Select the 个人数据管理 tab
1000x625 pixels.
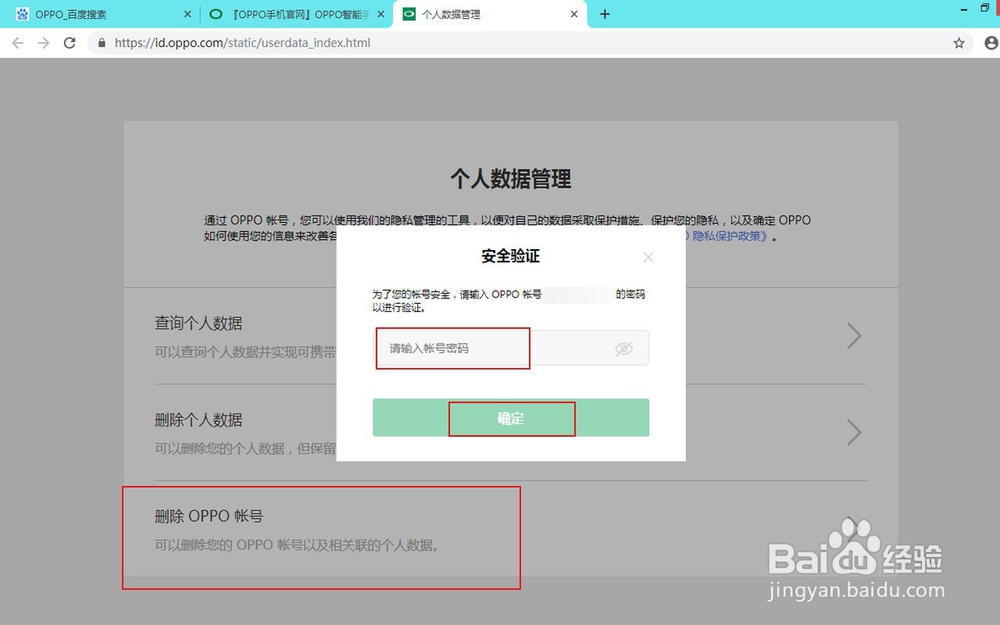point(490,14)
